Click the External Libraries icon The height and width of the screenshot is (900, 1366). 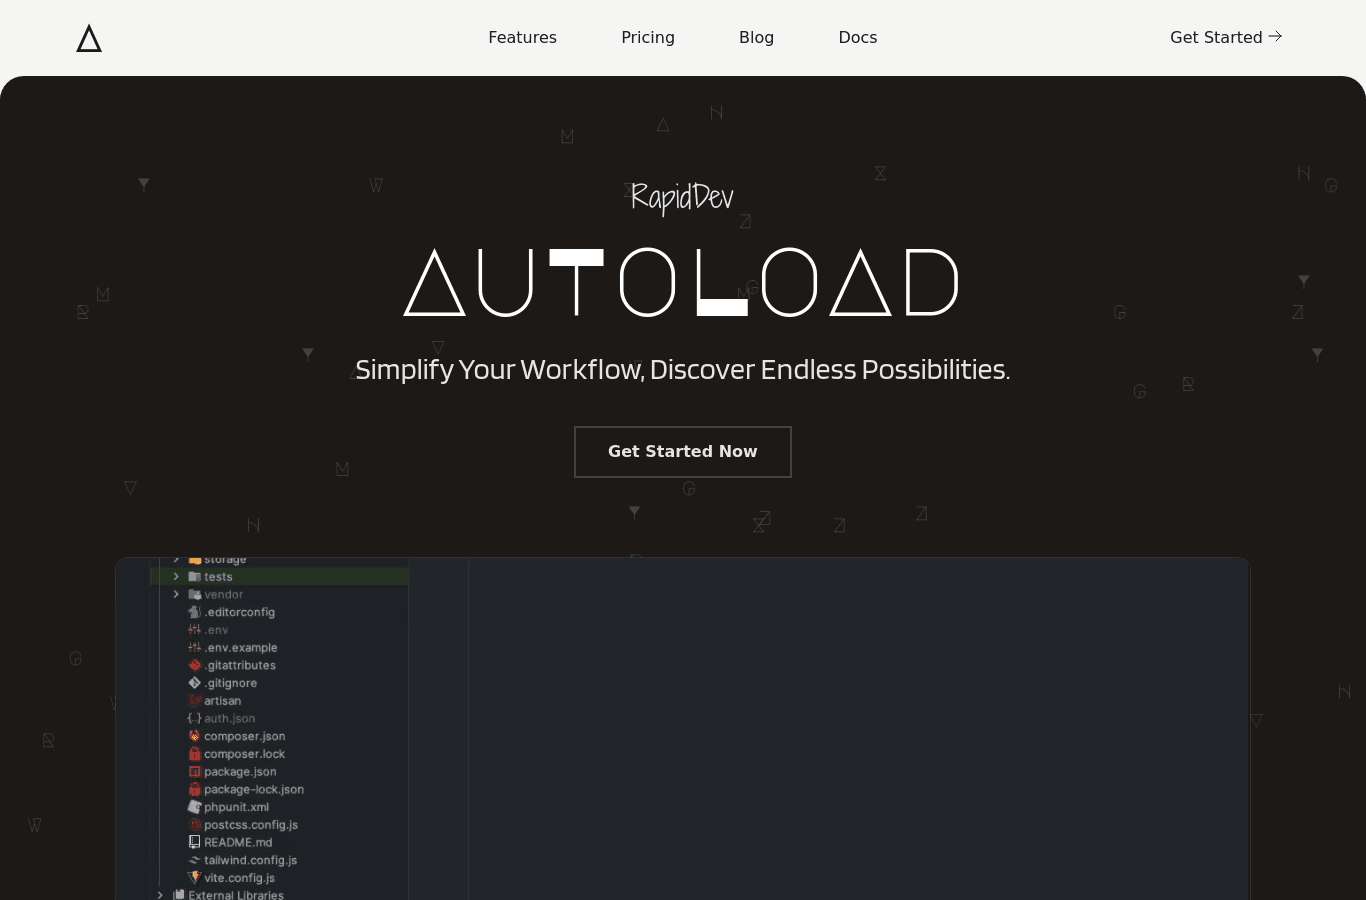click(178, 895)
